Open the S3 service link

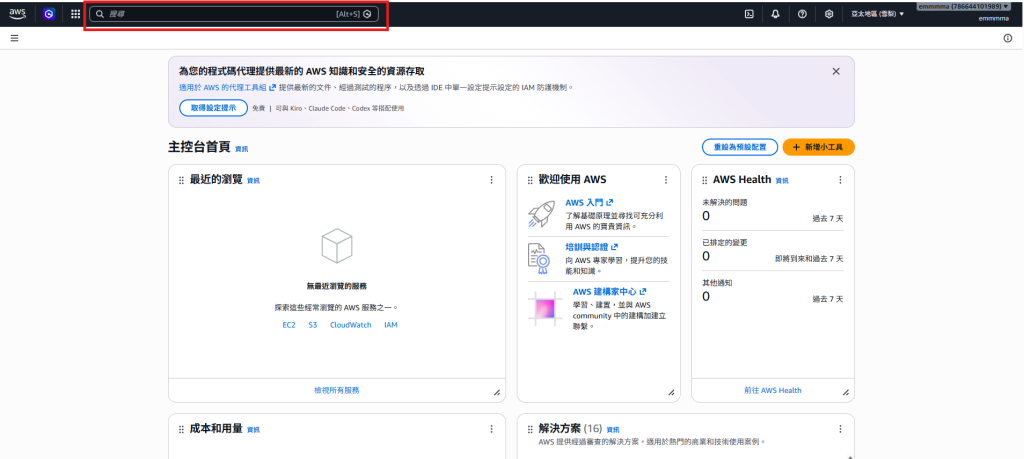(x=313, y=324)
